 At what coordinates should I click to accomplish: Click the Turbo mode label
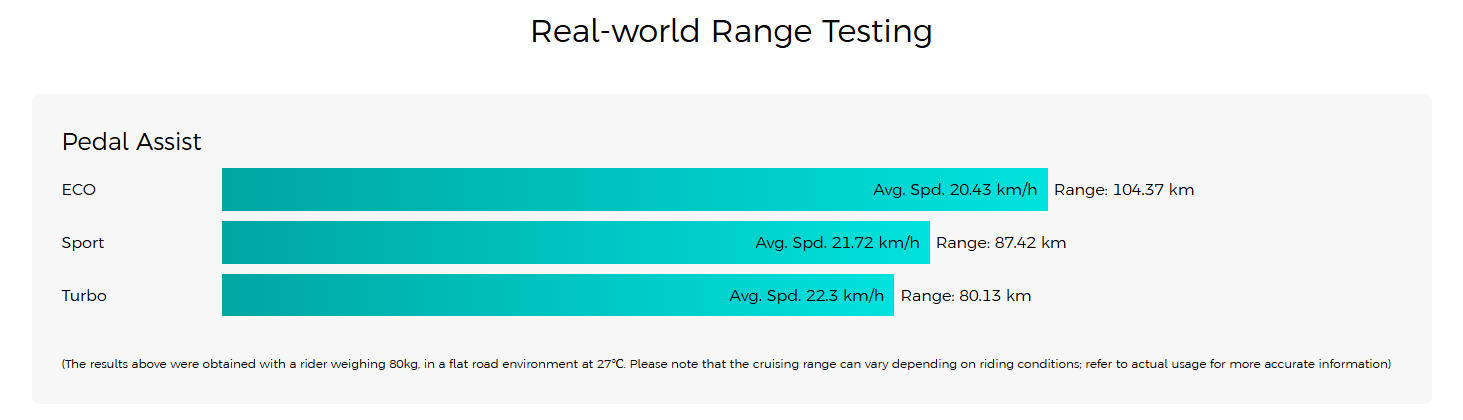pyautogui.click(x=84, y=296)
